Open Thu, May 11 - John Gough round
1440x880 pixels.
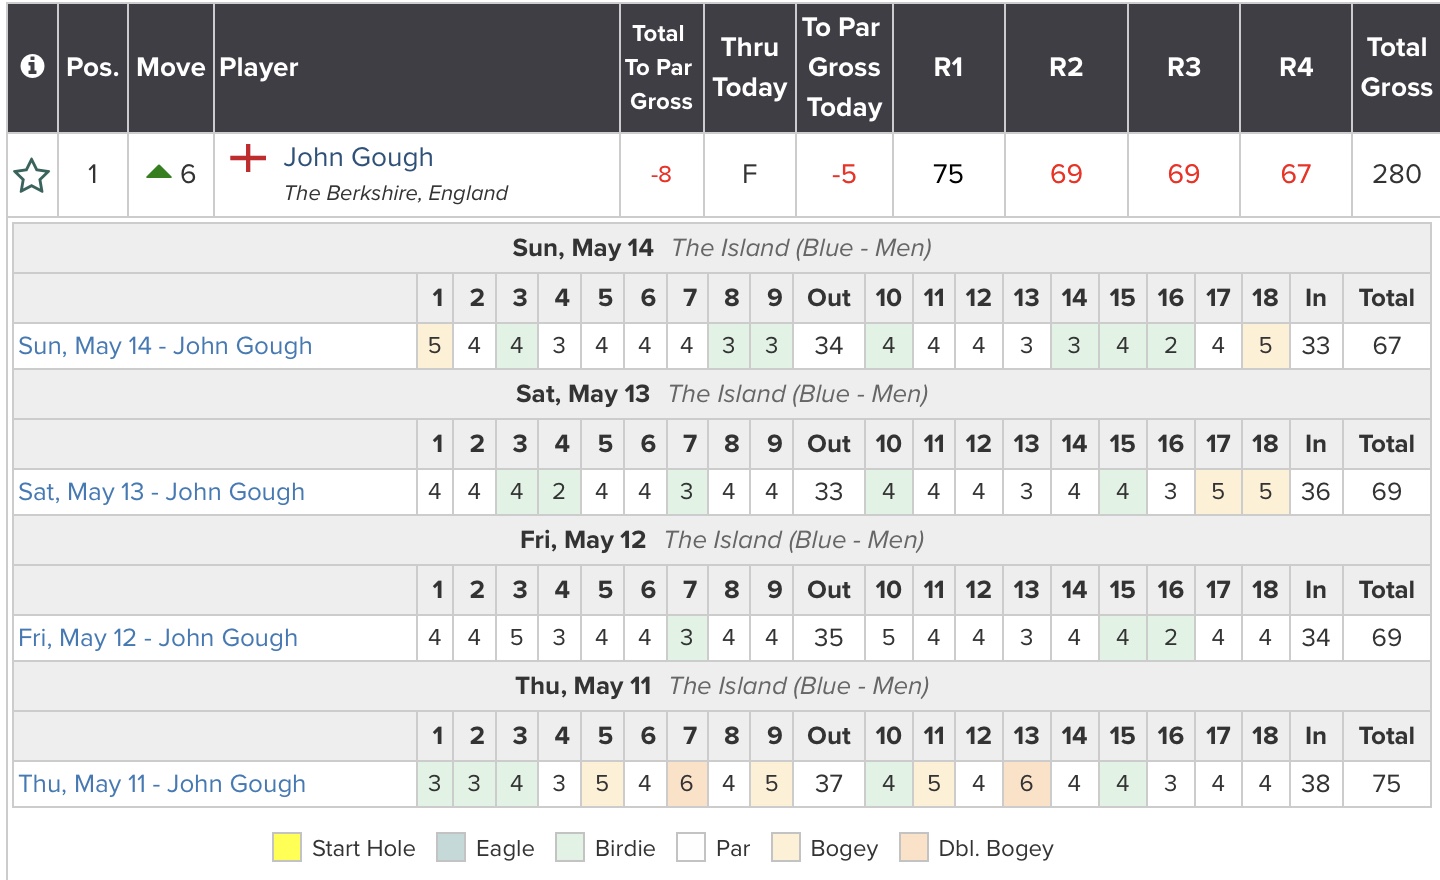point(162,784)
